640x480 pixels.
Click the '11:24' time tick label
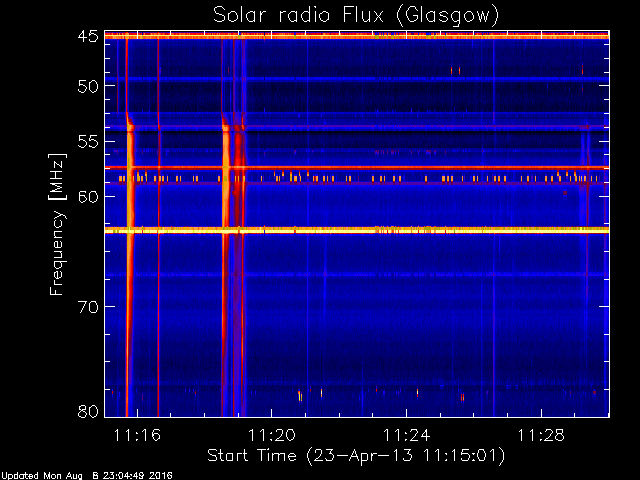407,436
